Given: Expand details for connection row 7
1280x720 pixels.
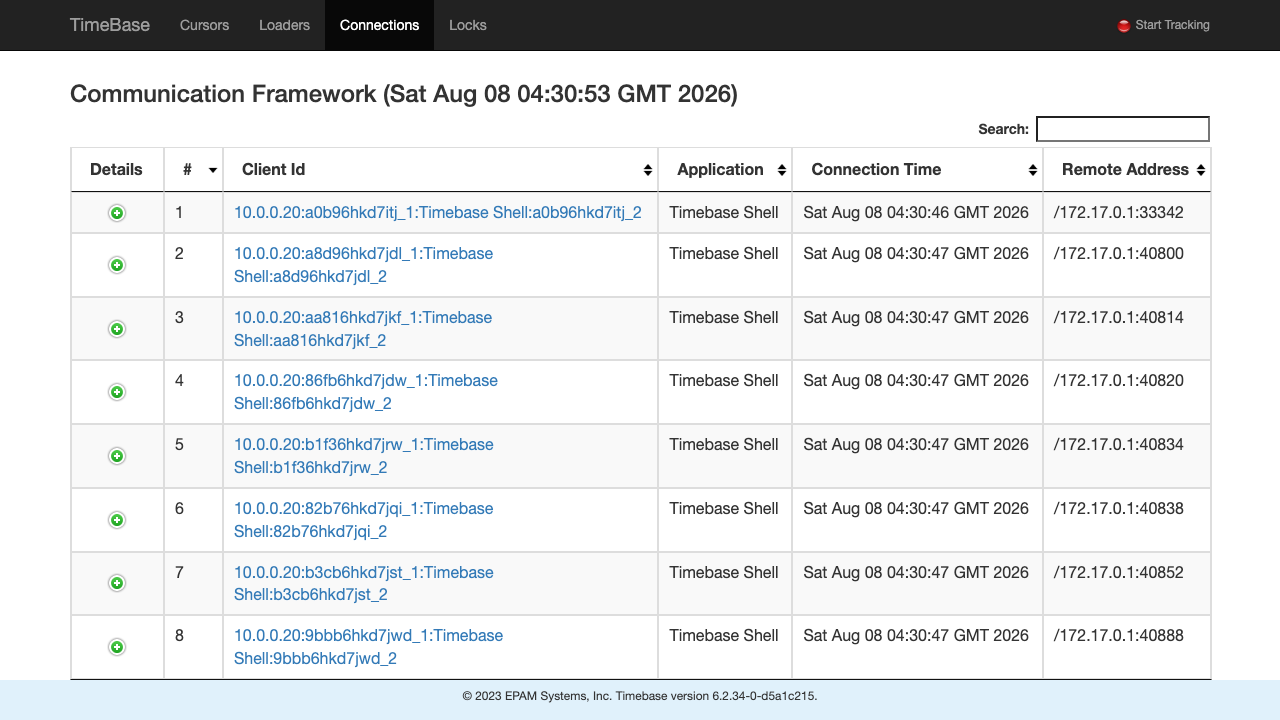Looking at the screenshot, I should [117, 583].
